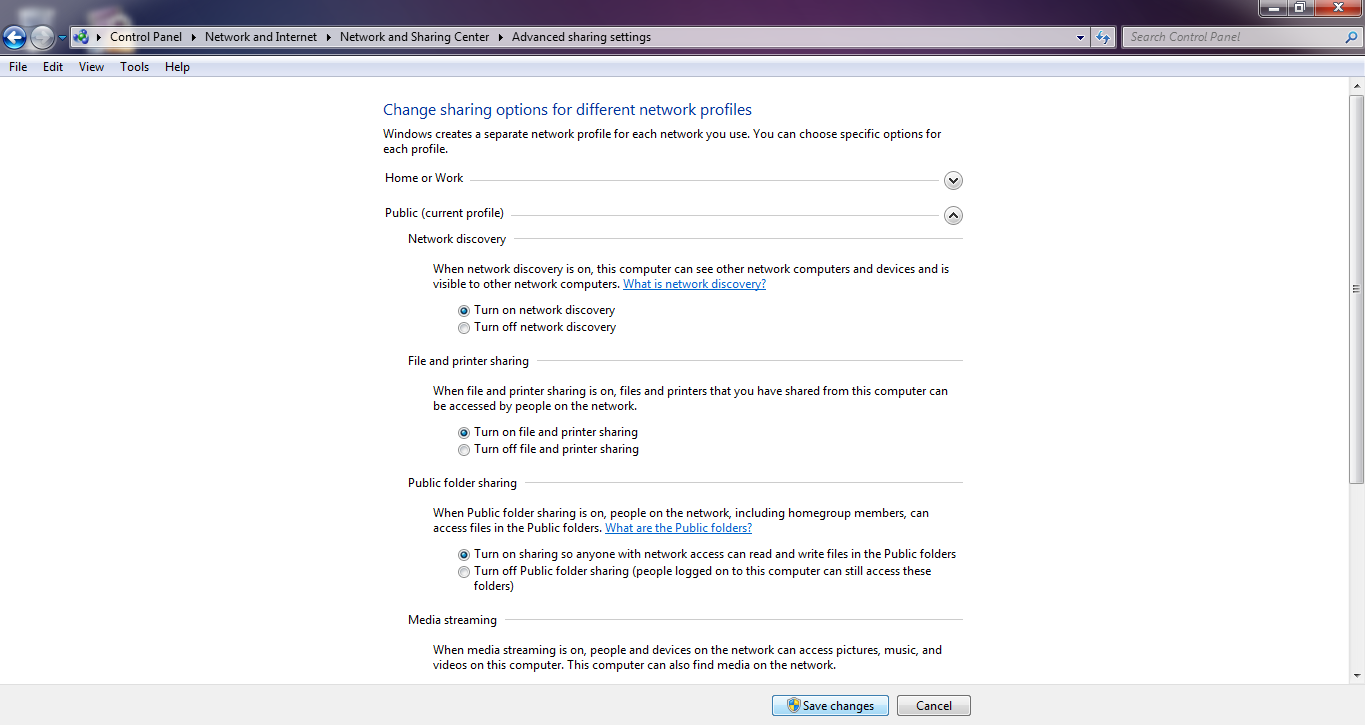Screen dimensions: 1365x725
Task: Click the network icon in the address bar
Action: 79,36
